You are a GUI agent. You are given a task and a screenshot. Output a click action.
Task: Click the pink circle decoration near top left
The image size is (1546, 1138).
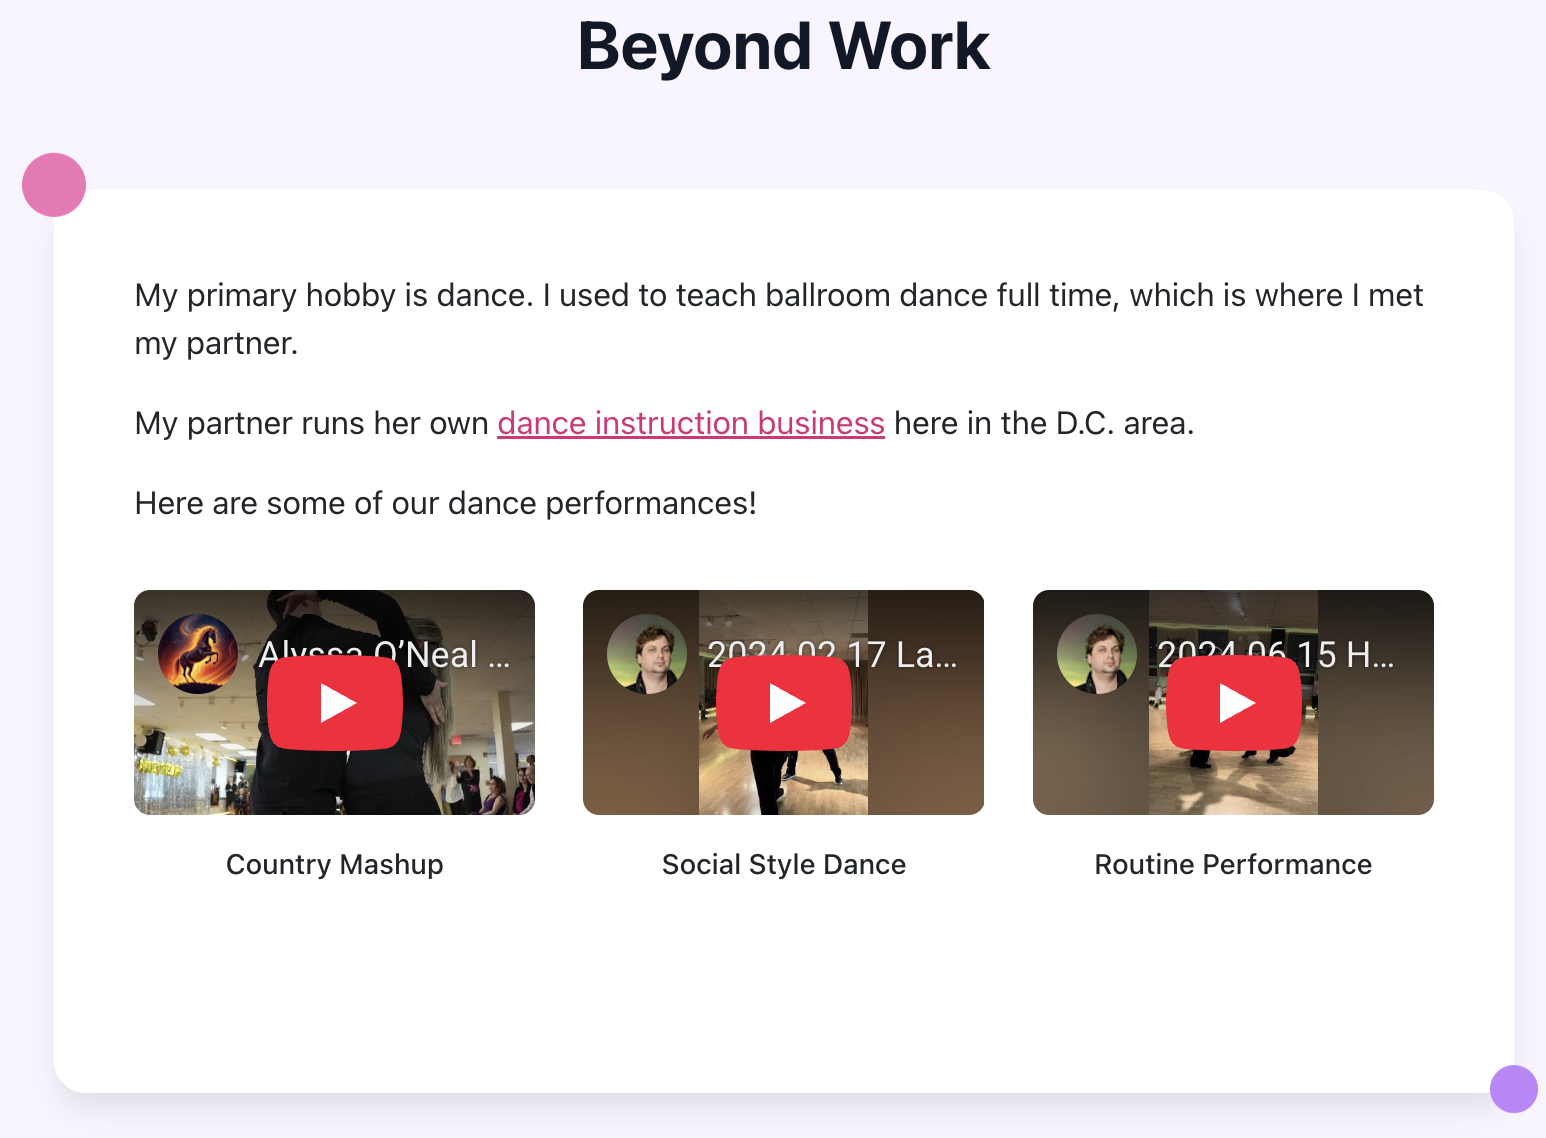coord(53,184)
